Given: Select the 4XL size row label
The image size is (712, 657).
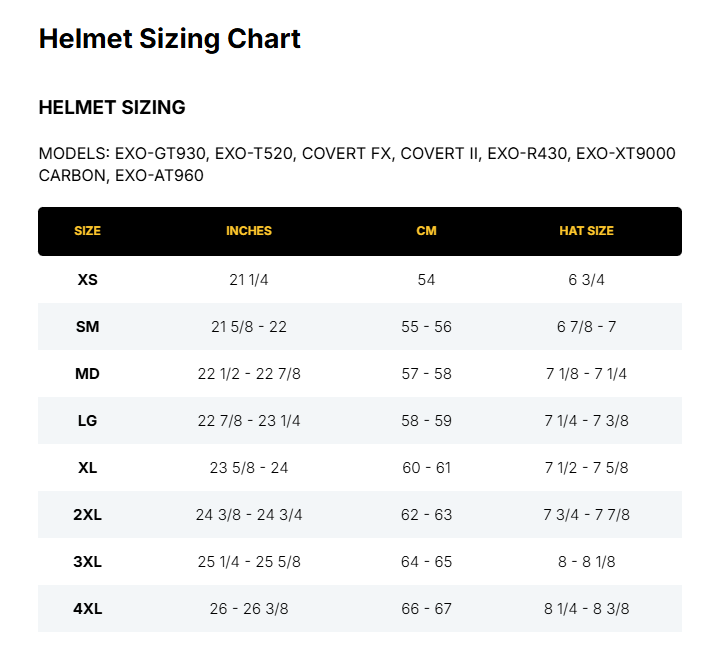Looking at the screenshot, I should pos(87,609).
